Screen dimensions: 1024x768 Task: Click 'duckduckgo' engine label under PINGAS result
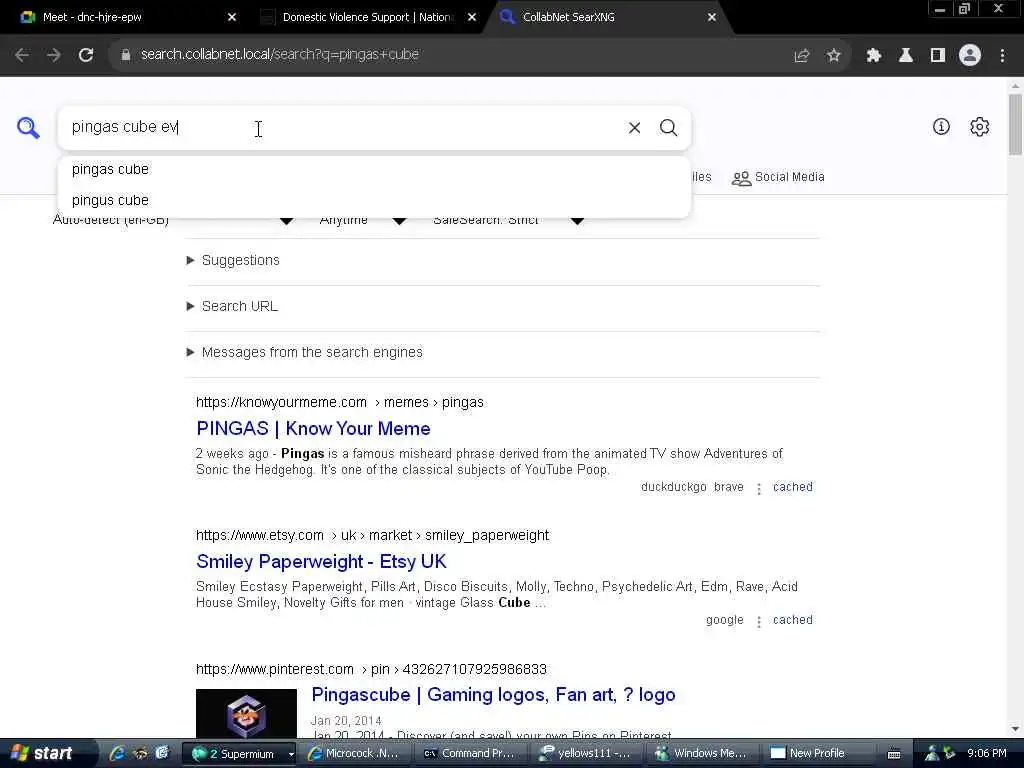point(673,487)
